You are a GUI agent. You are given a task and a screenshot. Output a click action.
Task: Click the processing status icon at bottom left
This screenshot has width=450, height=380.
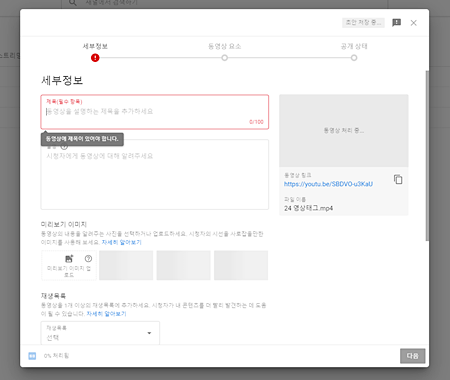[x=32, y=356]
